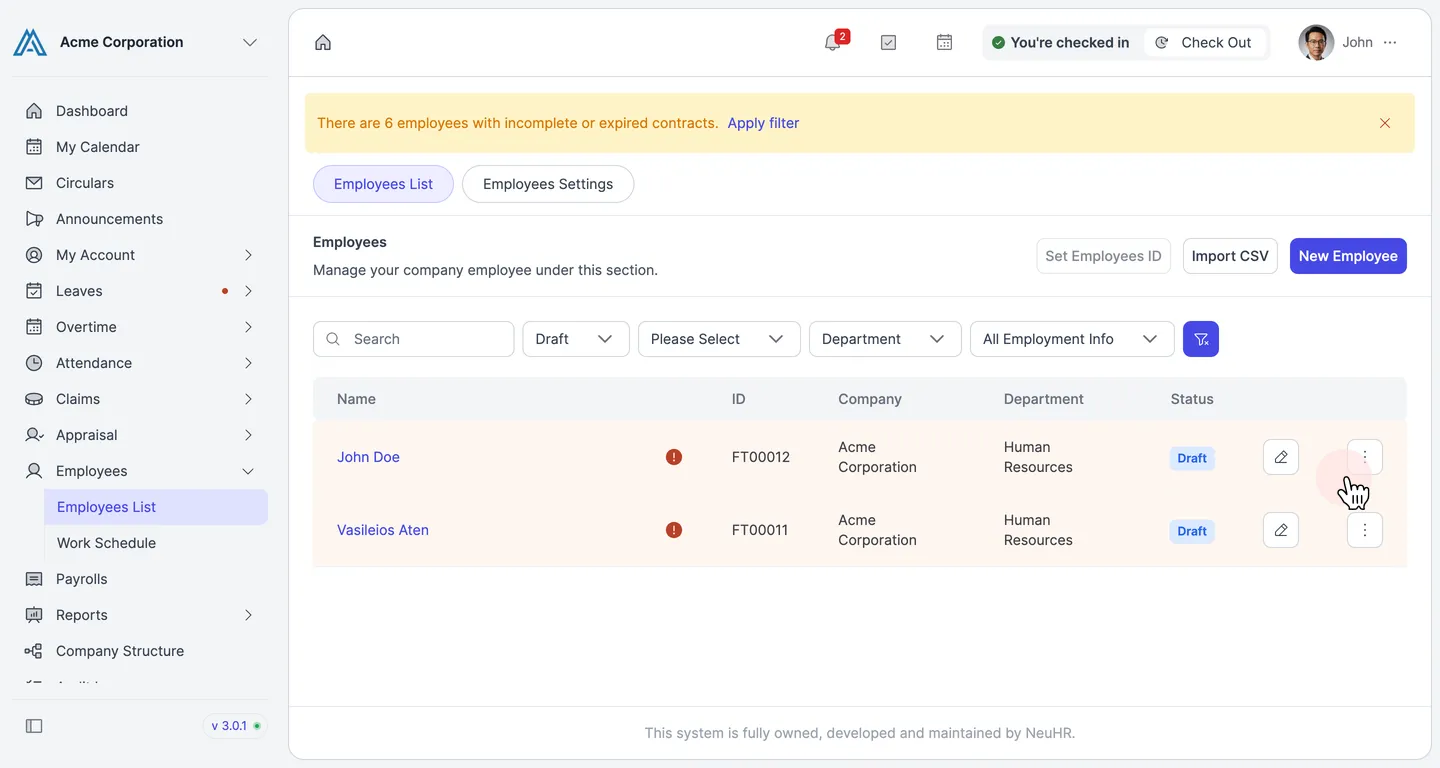Expand the Reports submenu chevron

point(248,615)
